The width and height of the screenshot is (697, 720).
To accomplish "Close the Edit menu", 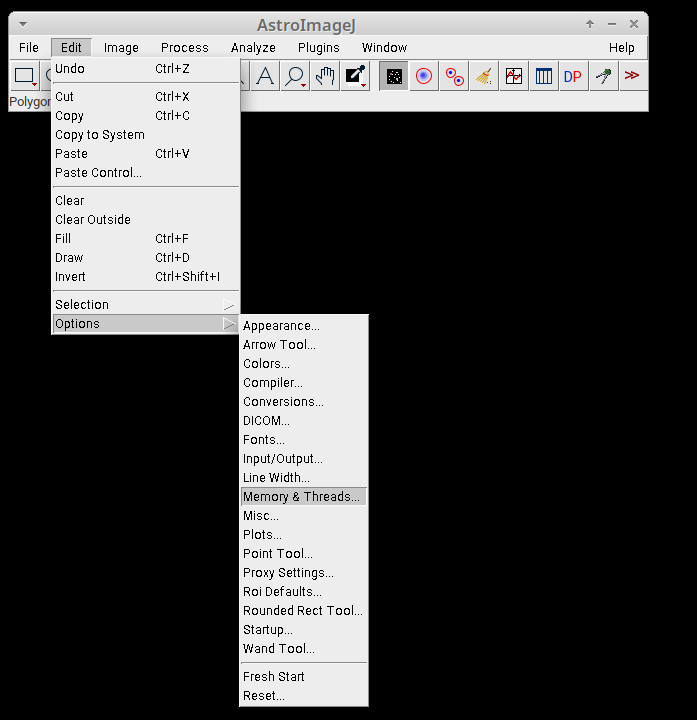I will pos(71,48).
